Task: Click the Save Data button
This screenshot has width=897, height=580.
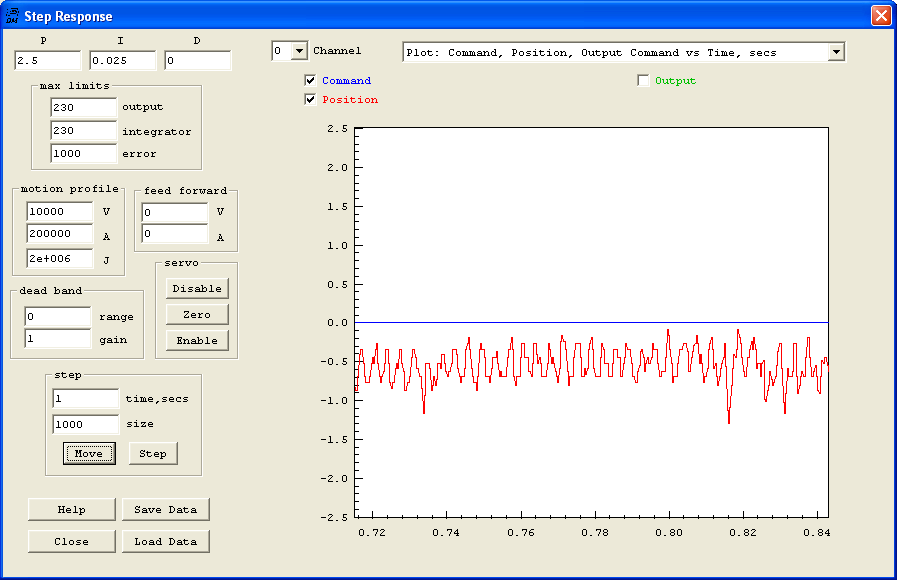Action: click(166, 510)
